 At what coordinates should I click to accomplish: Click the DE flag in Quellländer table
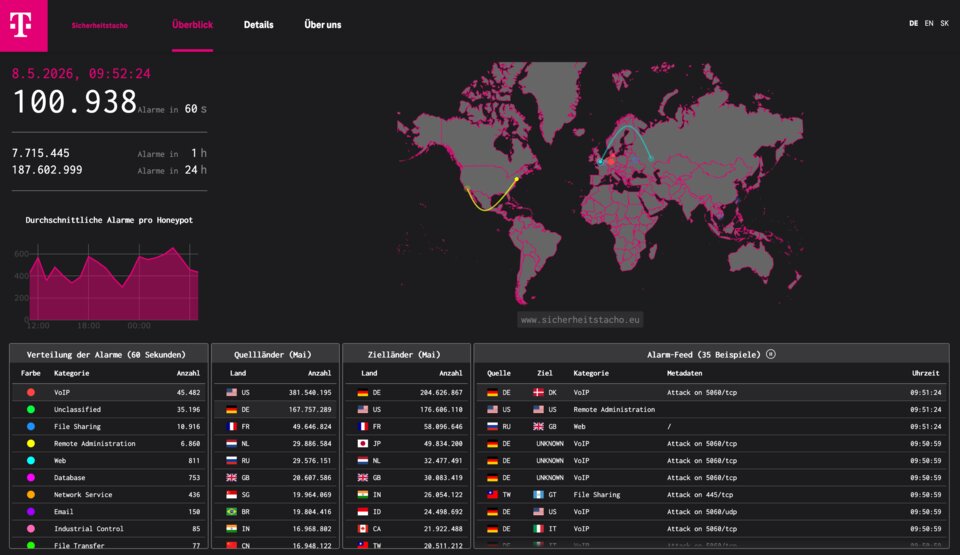[231, 409]
